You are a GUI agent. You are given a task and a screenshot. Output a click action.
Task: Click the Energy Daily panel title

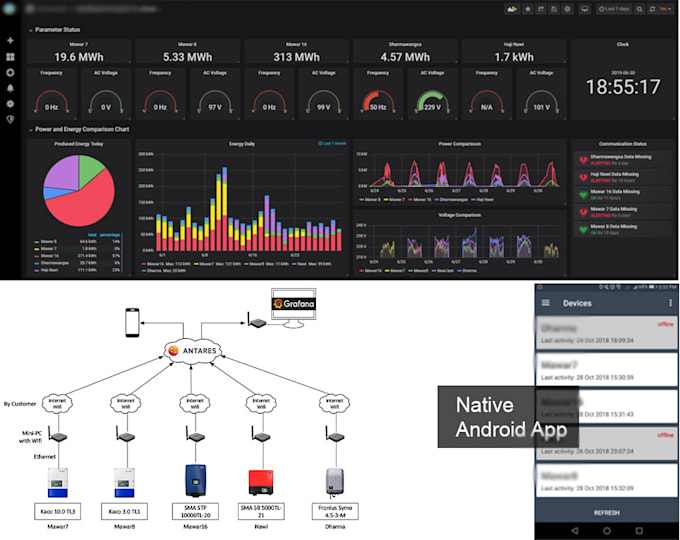click(242, 144)
